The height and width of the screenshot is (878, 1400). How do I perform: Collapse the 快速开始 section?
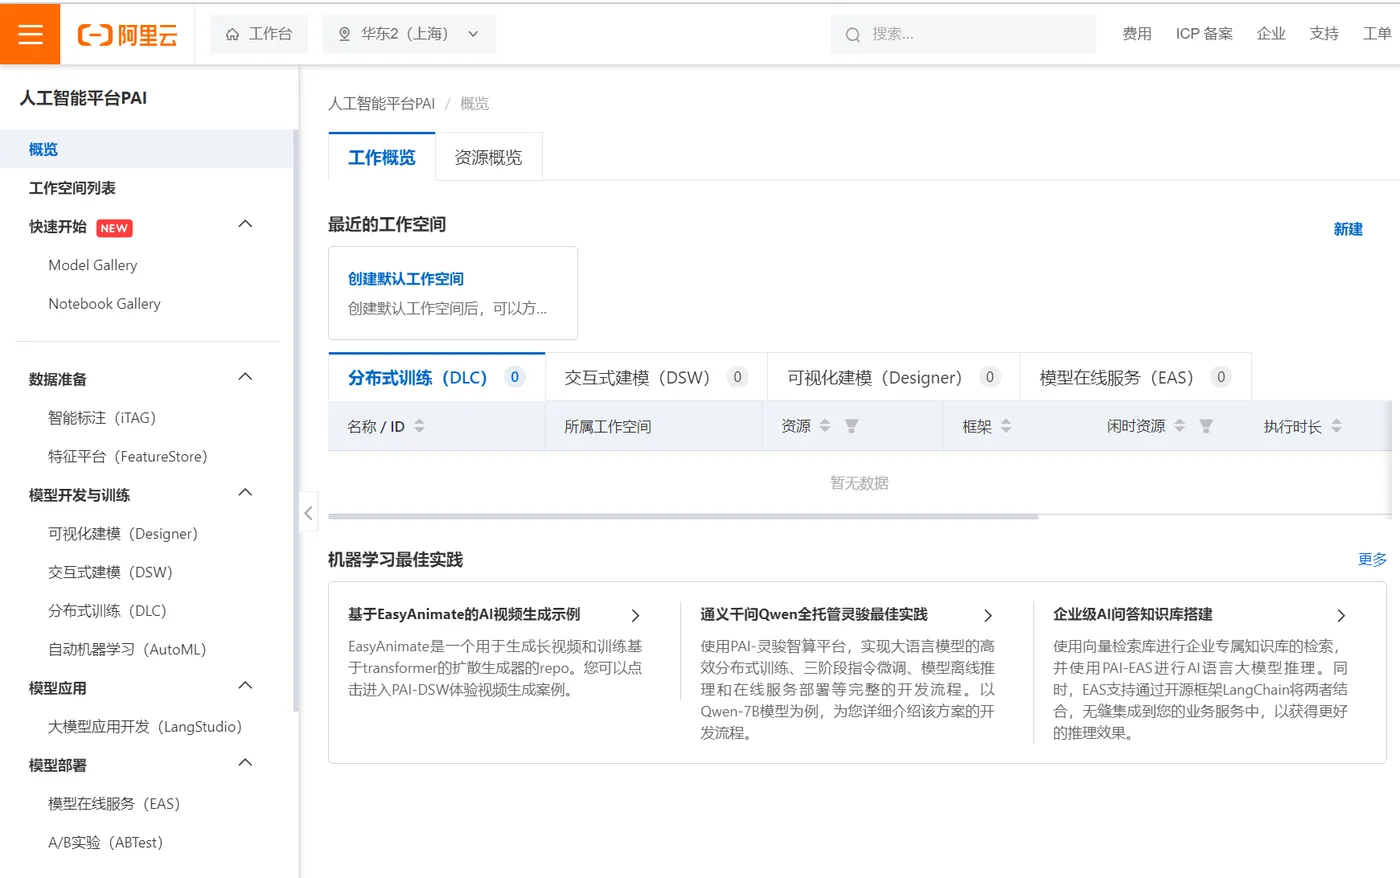[x=245, y=224]
